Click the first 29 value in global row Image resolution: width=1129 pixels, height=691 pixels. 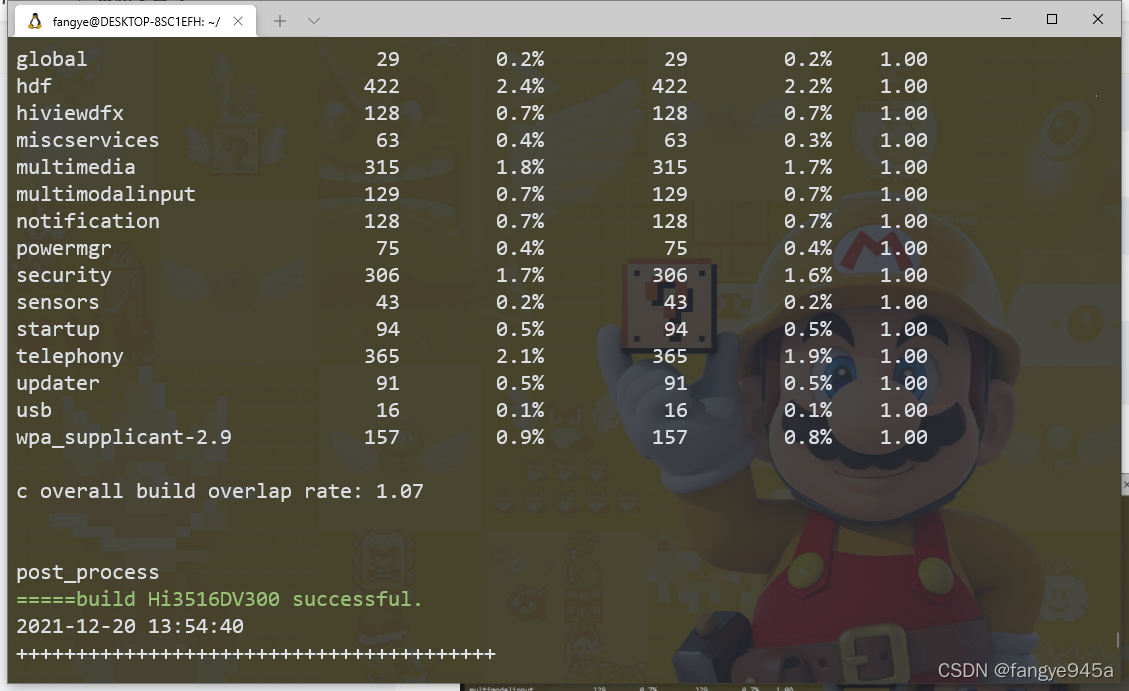pos(387,59)
